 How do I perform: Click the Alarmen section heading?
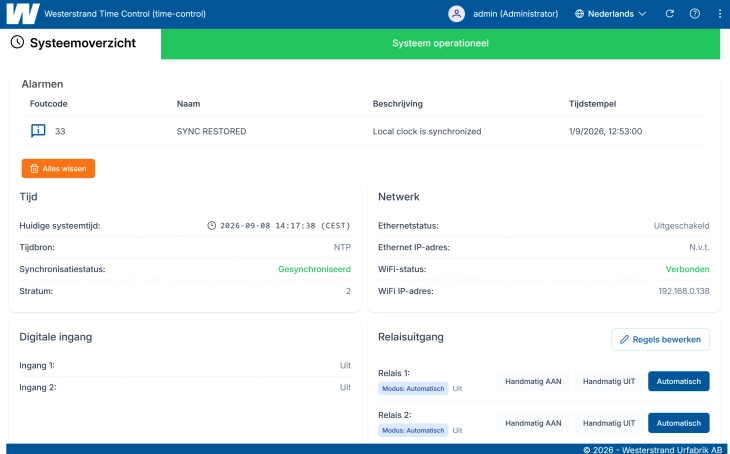pos(42,84)
